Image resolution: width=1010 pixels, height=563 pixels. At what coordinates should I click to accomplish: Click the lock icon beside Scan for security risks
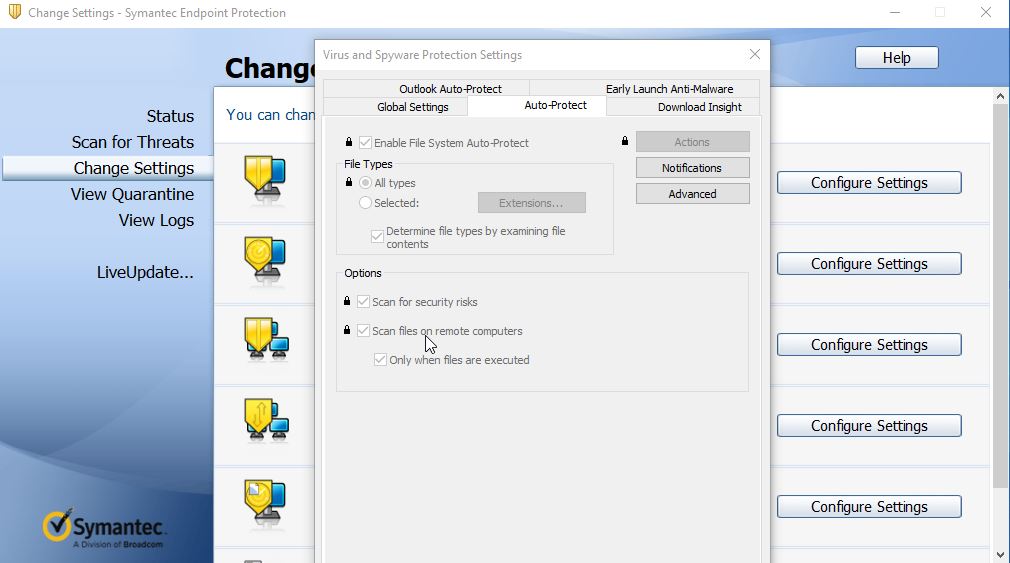pos(347,301)
